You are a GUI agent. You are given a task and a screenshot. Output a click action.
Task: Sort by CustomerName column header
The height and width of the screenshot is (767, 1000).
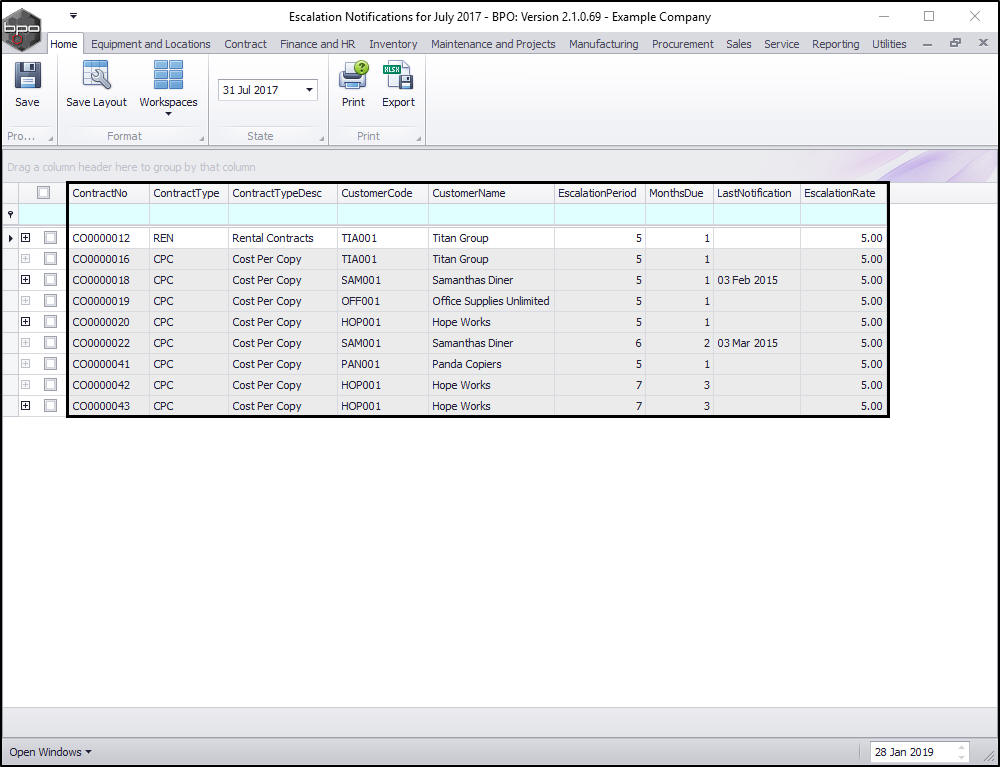pyautogui.click(x=491, y=193)
